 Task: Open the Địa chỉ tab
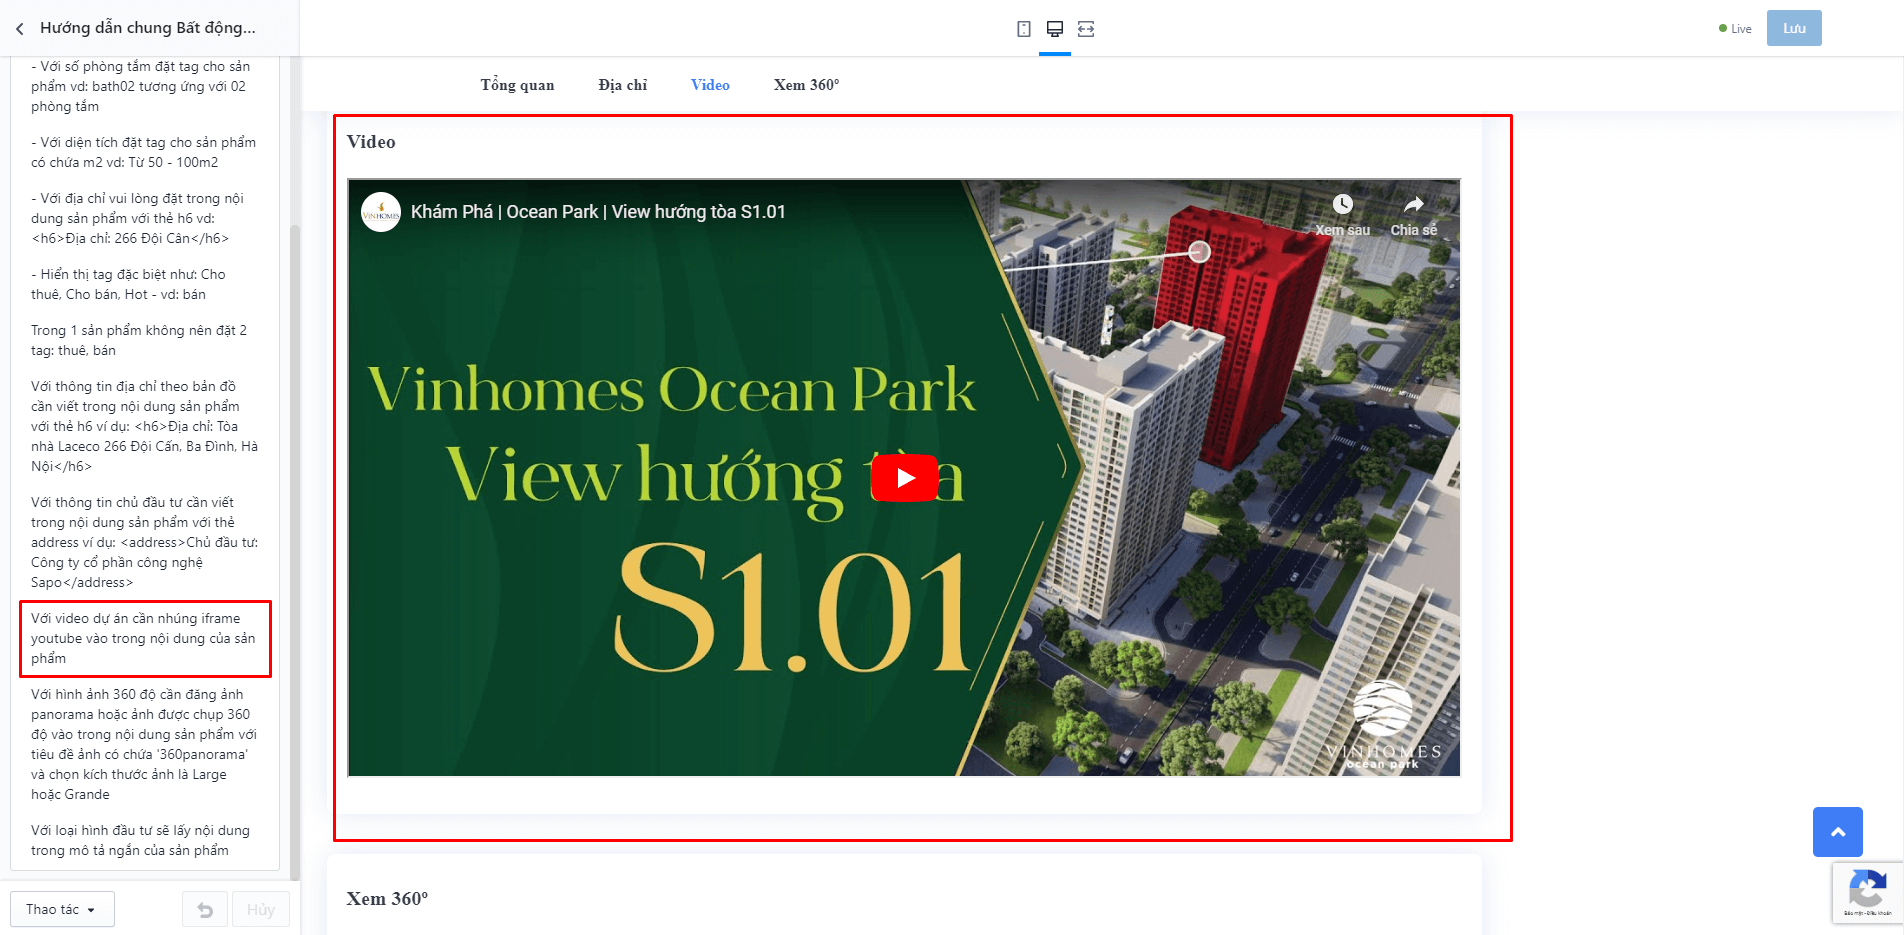623,85
